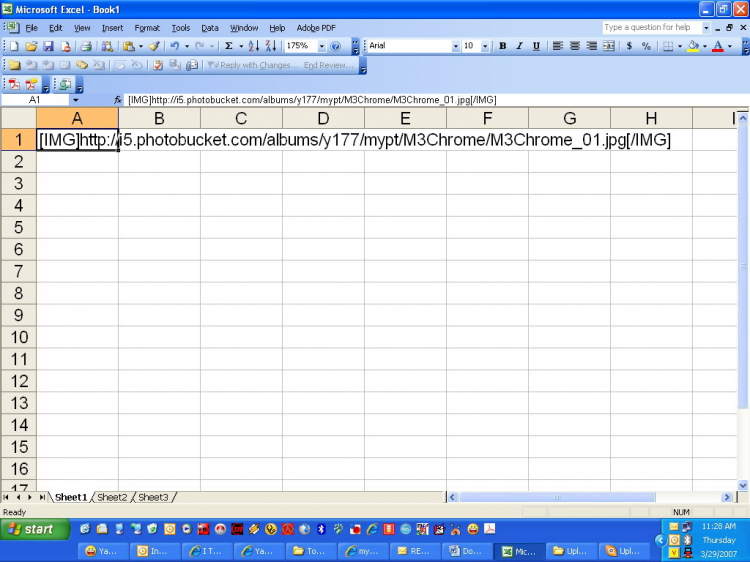Click Convert to PDF and Email icon
The height and width of the screenshot is (562, 750).
click(x=32, y=85)
